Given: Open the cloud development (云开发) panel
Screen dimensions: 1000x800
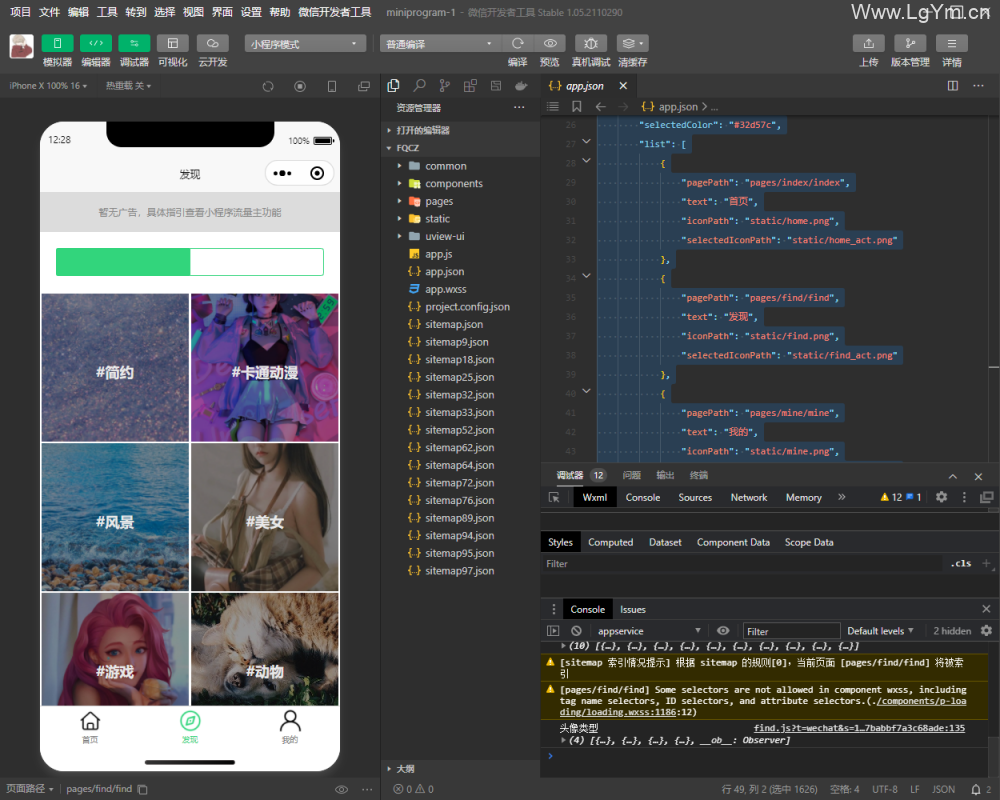Looking at the screenshot, I should [x=212, y=43].
